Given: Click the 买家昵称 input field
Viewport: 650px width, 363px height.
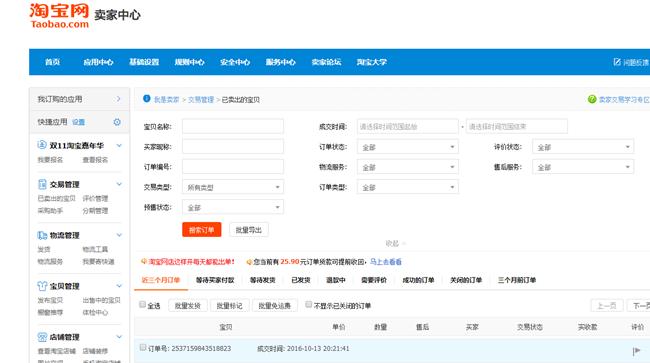Looking at the screenshot, I should [x=233, y=147].
